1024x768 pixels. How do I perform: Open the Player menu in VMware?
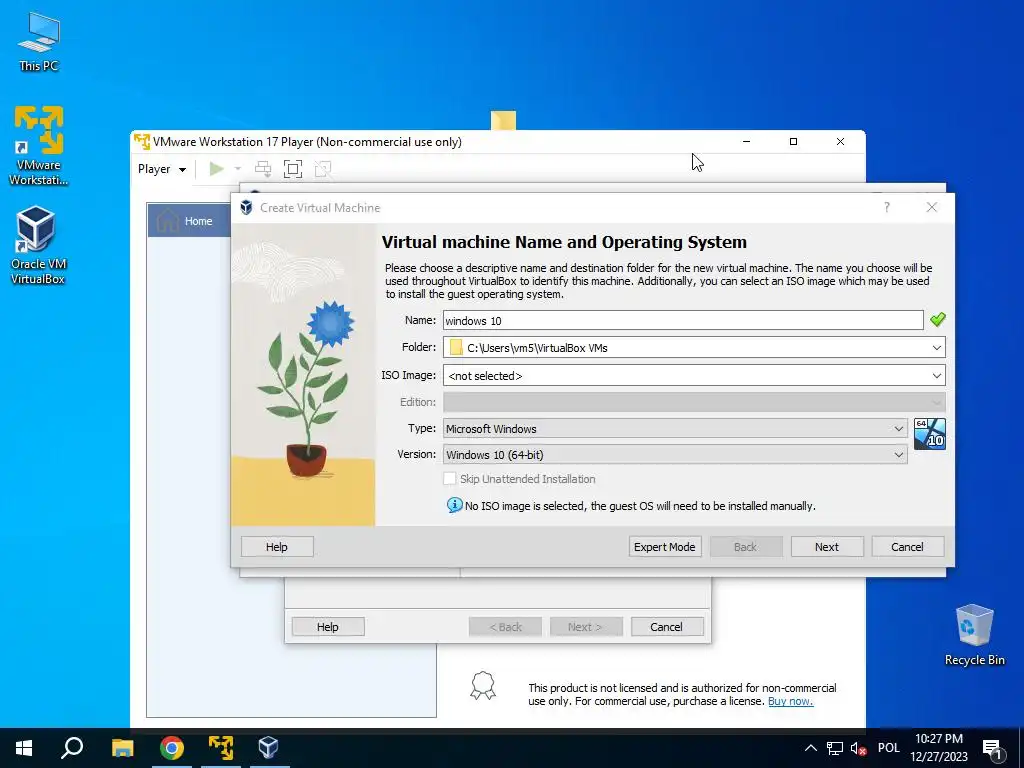point(161,169)
